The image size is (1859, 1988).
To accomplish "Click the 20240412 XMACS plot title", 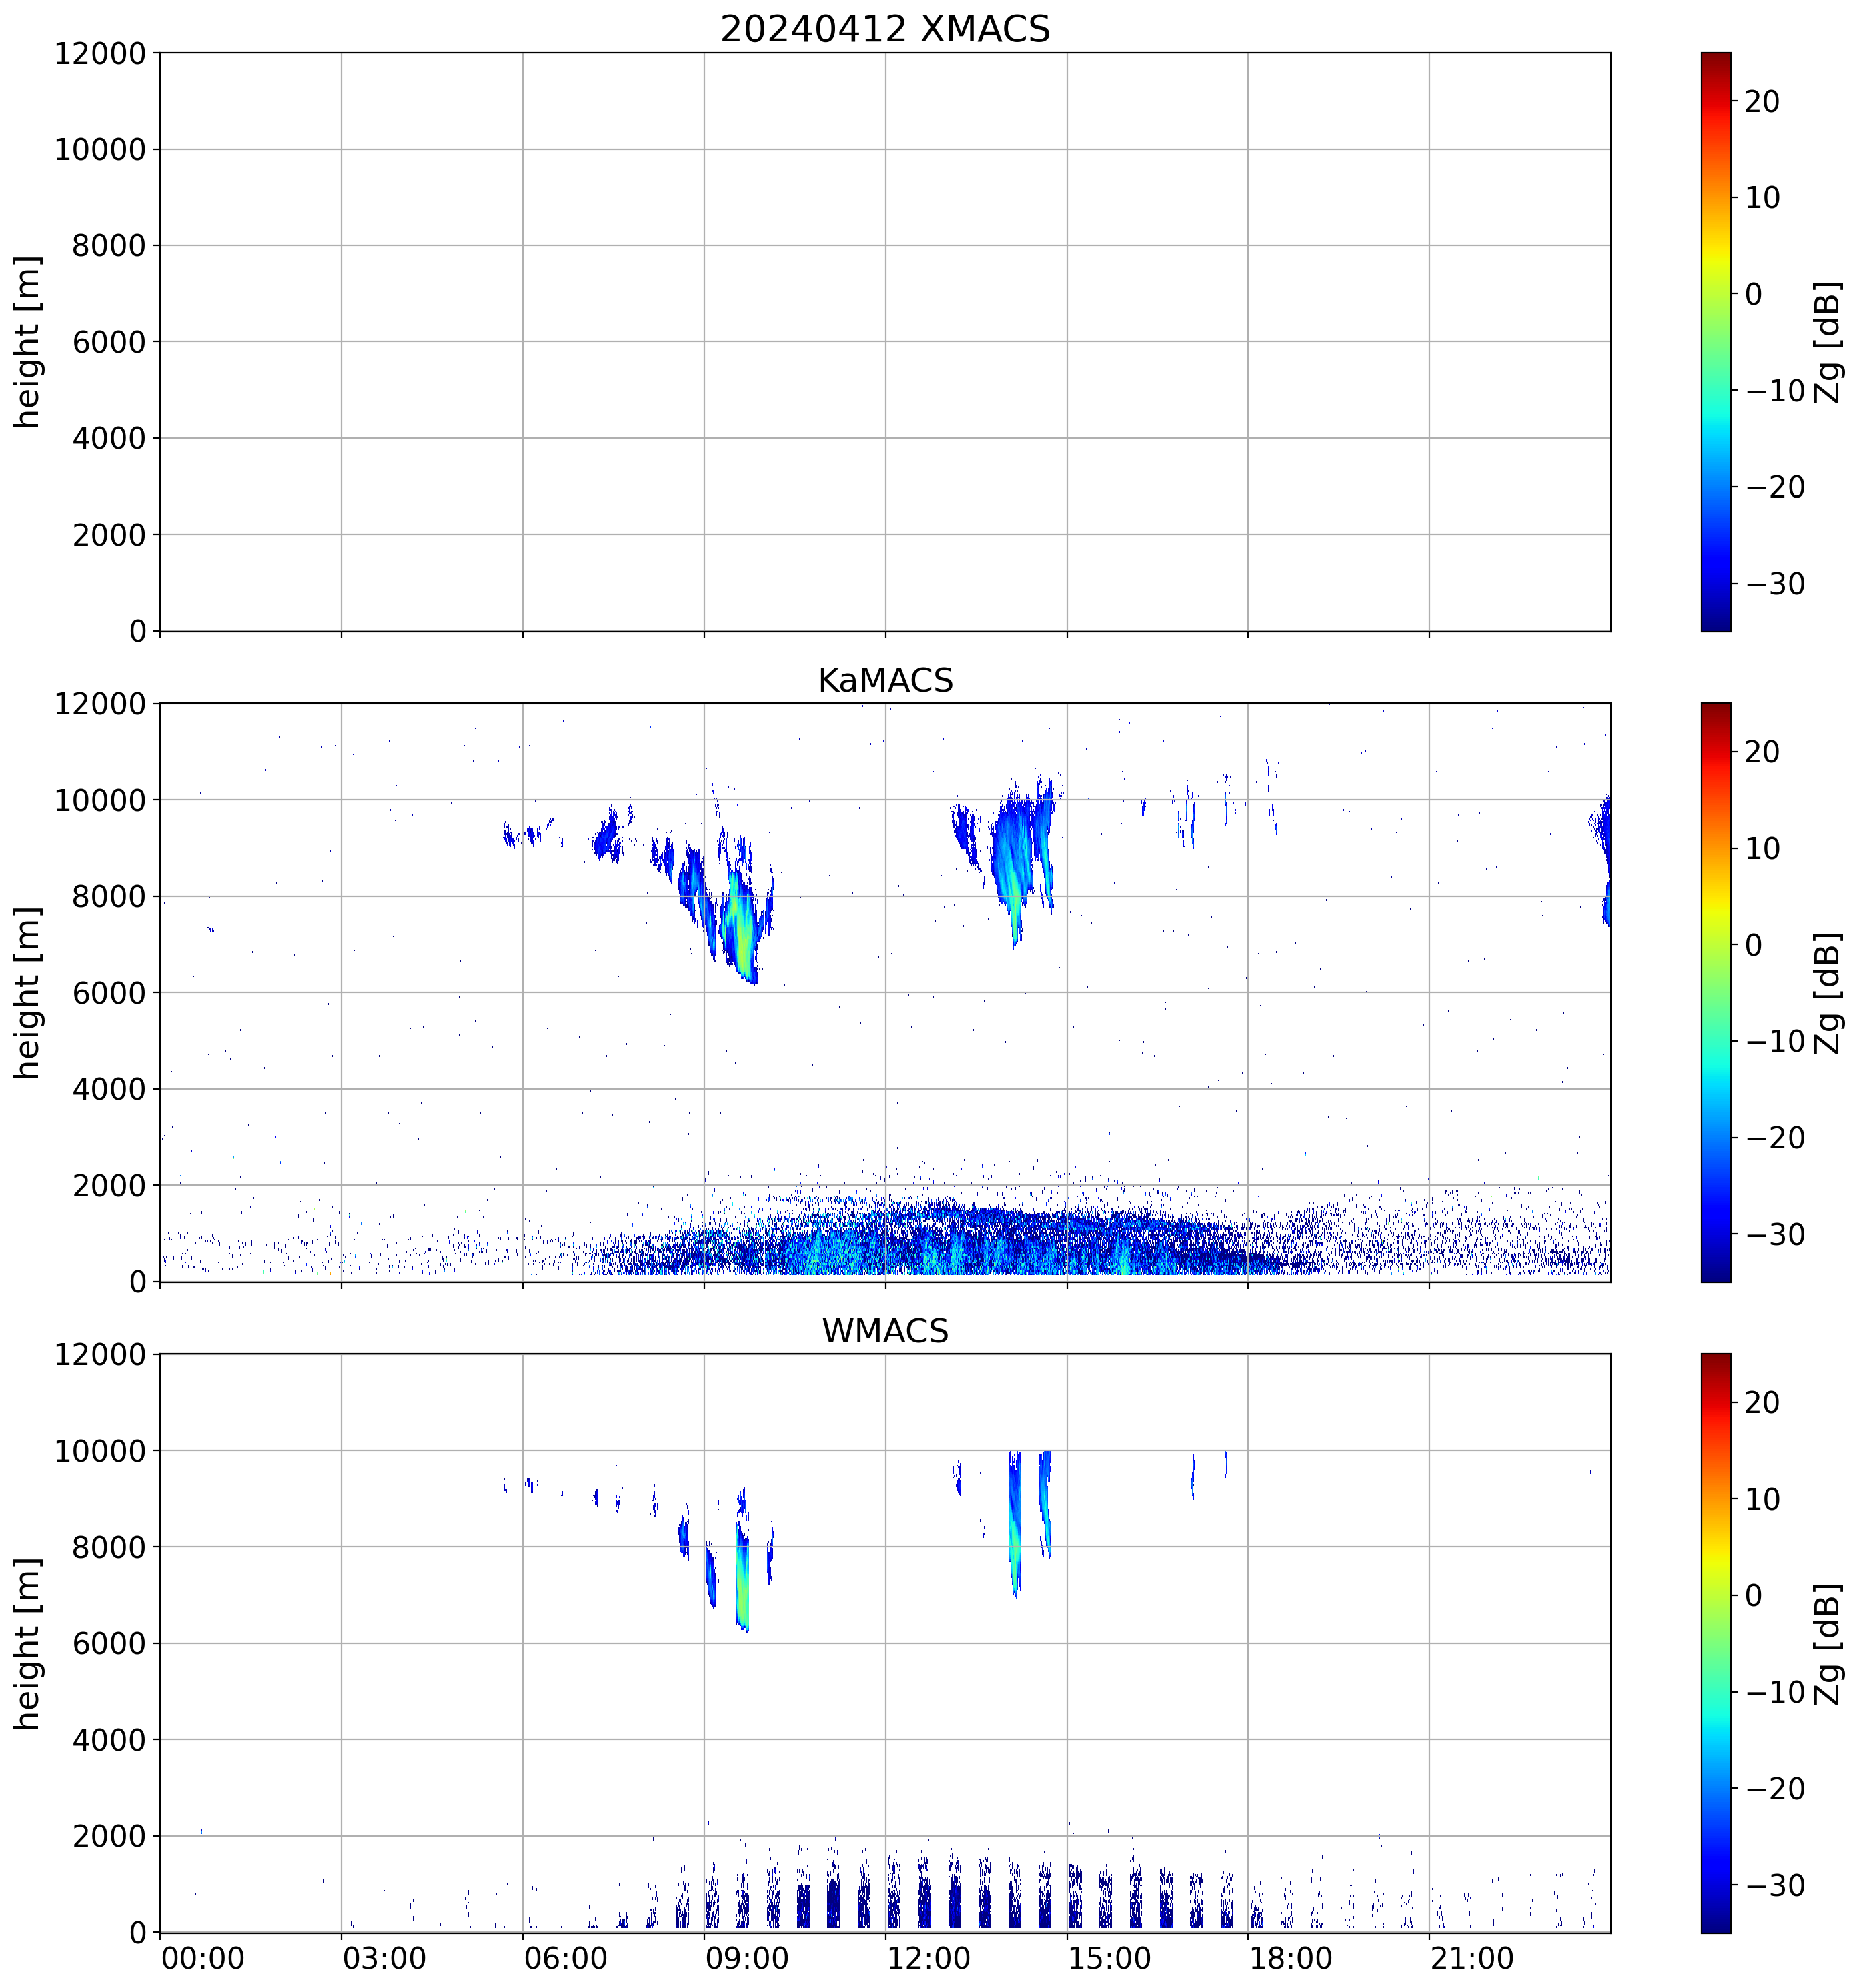I will (884, 29).
